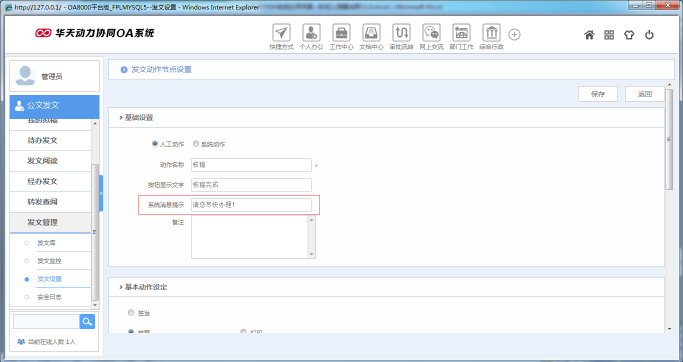
Task: Click the main page vertical scrollbar thumb
Action: pyautogui.click(x=669, y=139)
